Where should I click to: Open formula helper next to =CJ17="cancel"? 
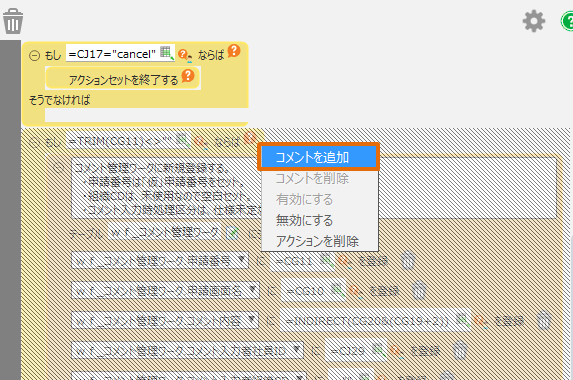(x=185, y=56)
